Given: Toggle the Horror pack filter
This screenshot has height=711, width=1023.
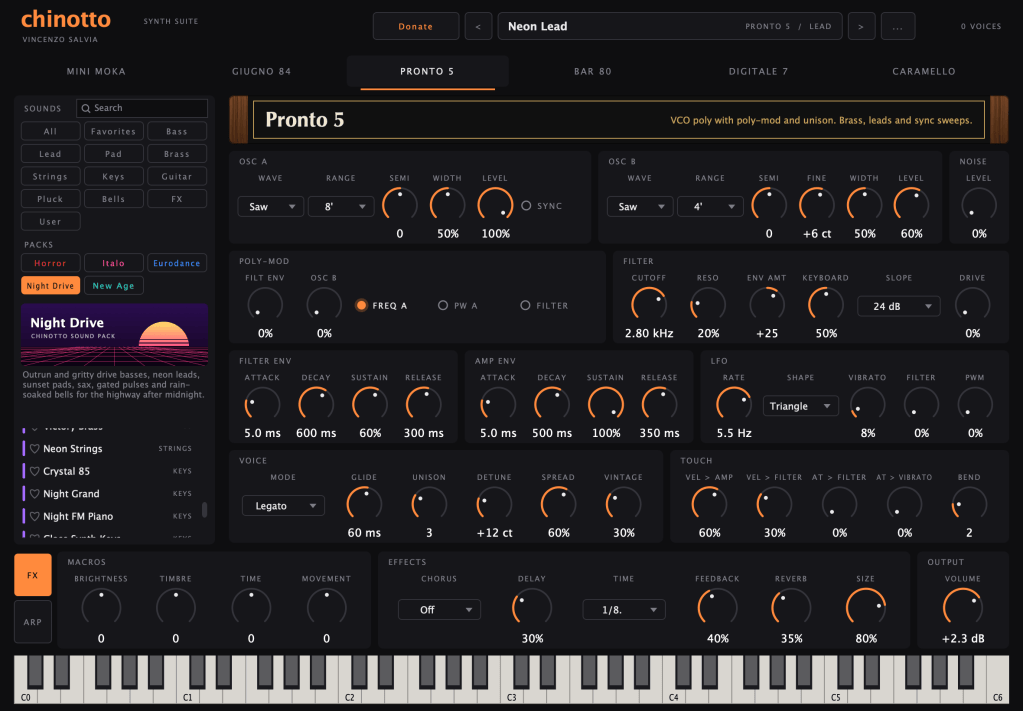Looking at the screenshot, I should tap(50, 263).
